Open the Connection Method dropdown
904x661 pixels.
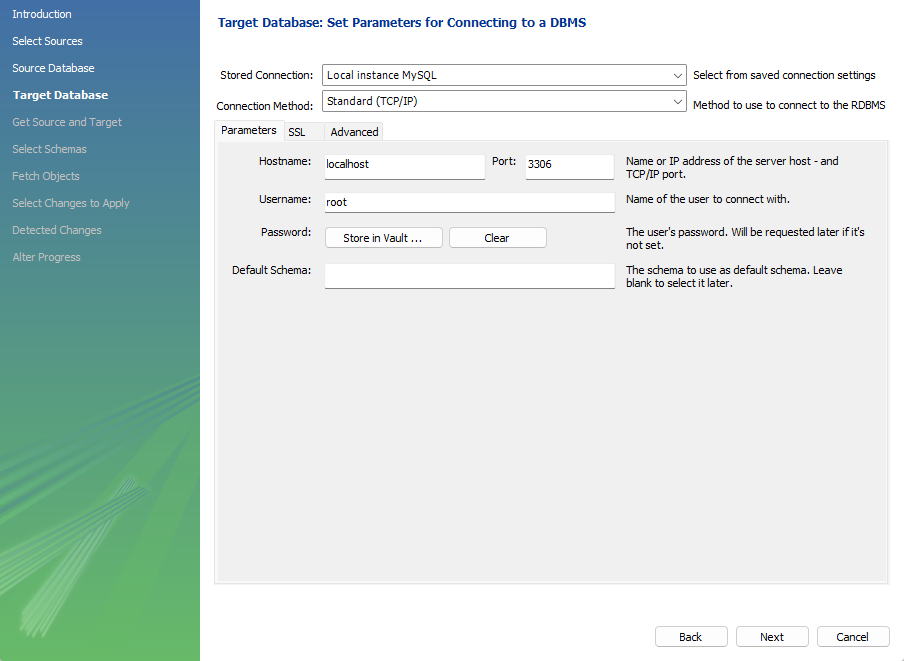point(504,101)
